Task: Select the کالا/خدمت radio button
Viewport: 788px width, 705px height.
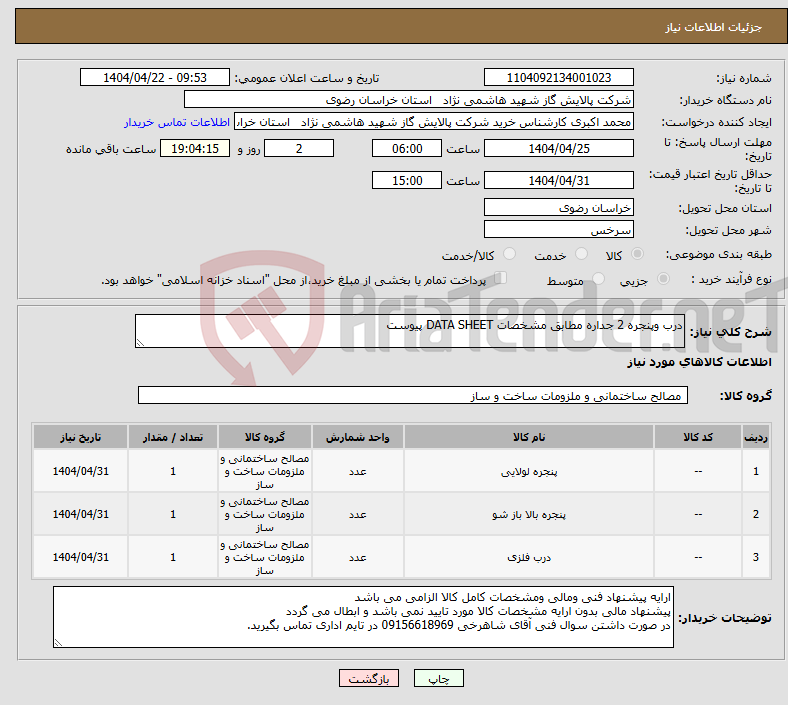Action: pyautogui.click(x=509, y=254)
